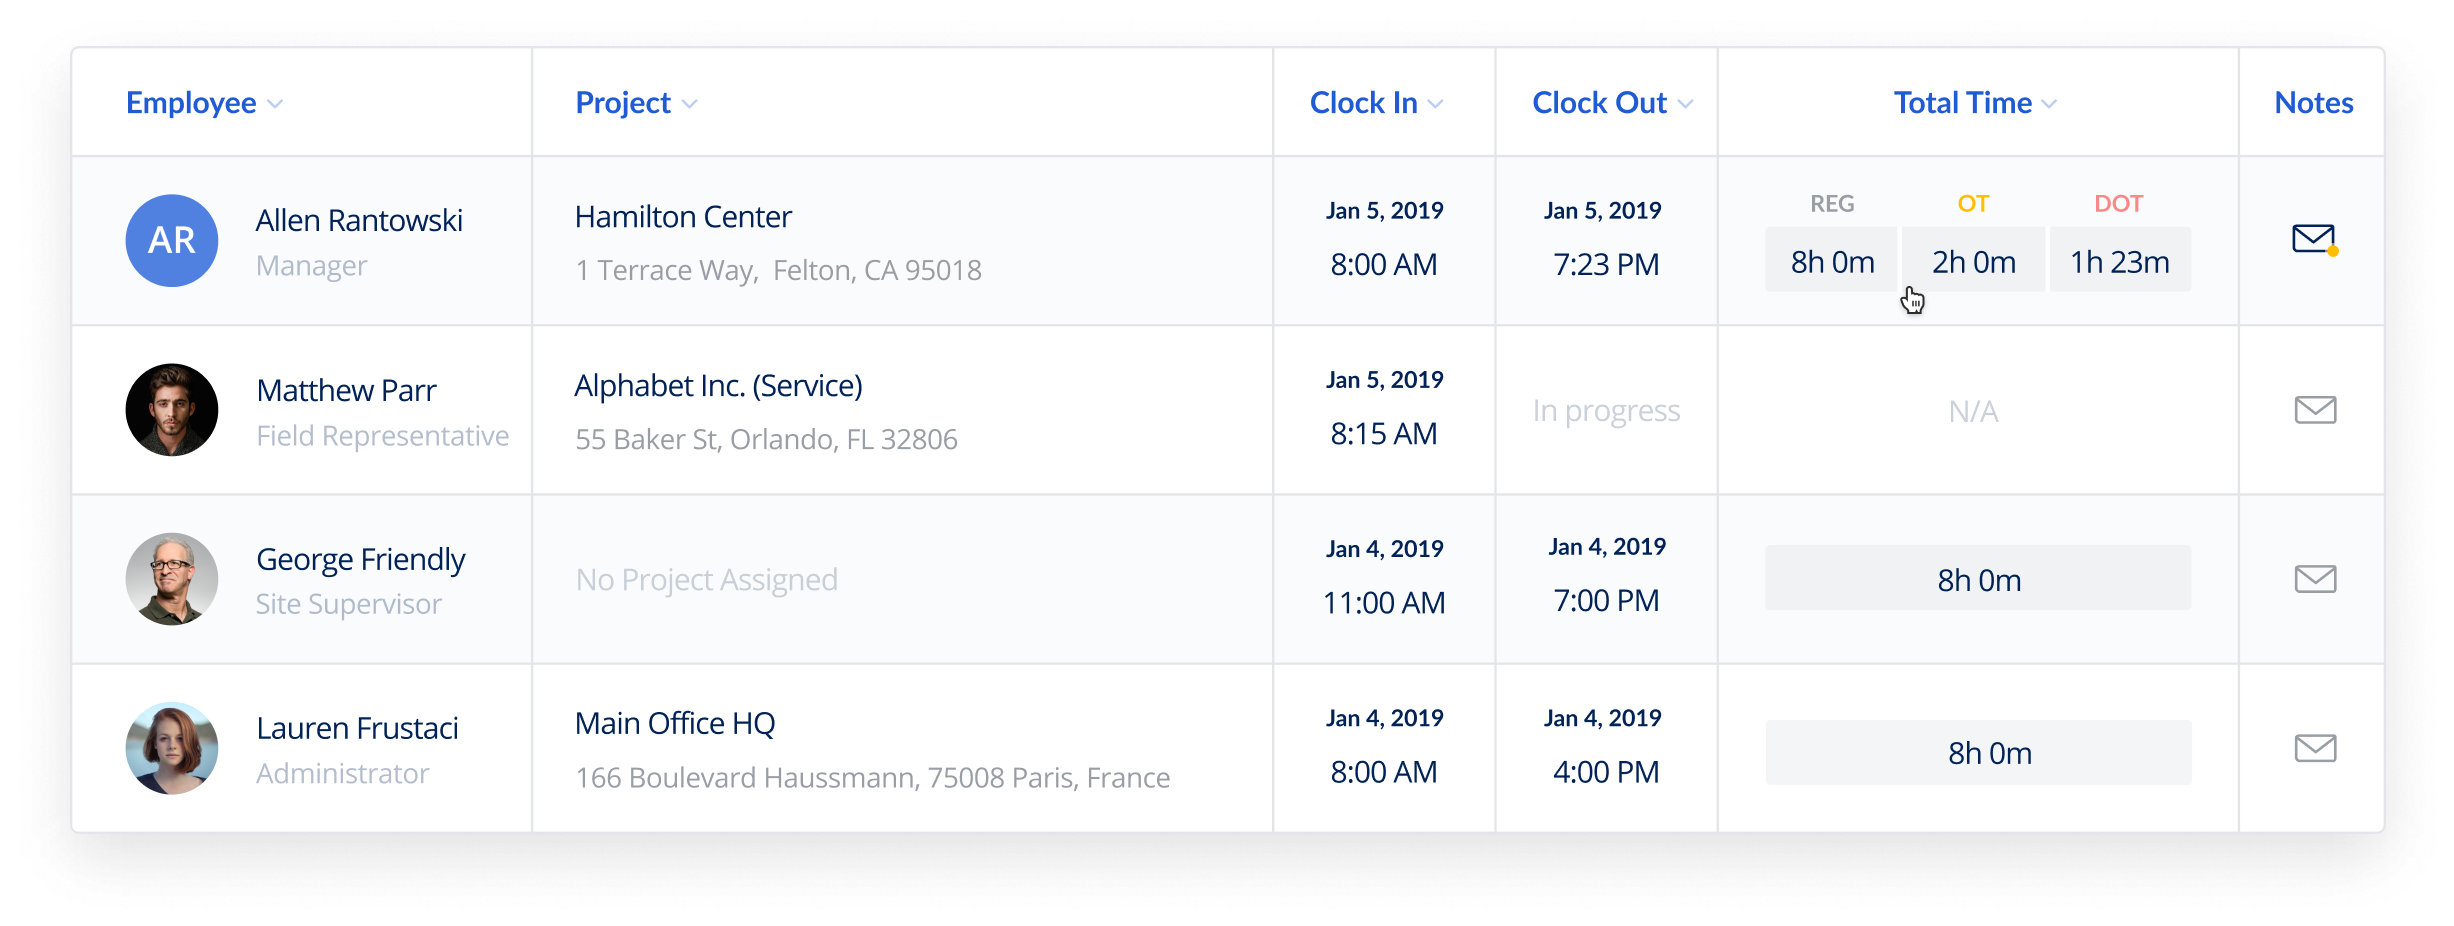Screen dimensions: 2454x926
Task: Click the Notes column header
Action: coord(2313,103)
